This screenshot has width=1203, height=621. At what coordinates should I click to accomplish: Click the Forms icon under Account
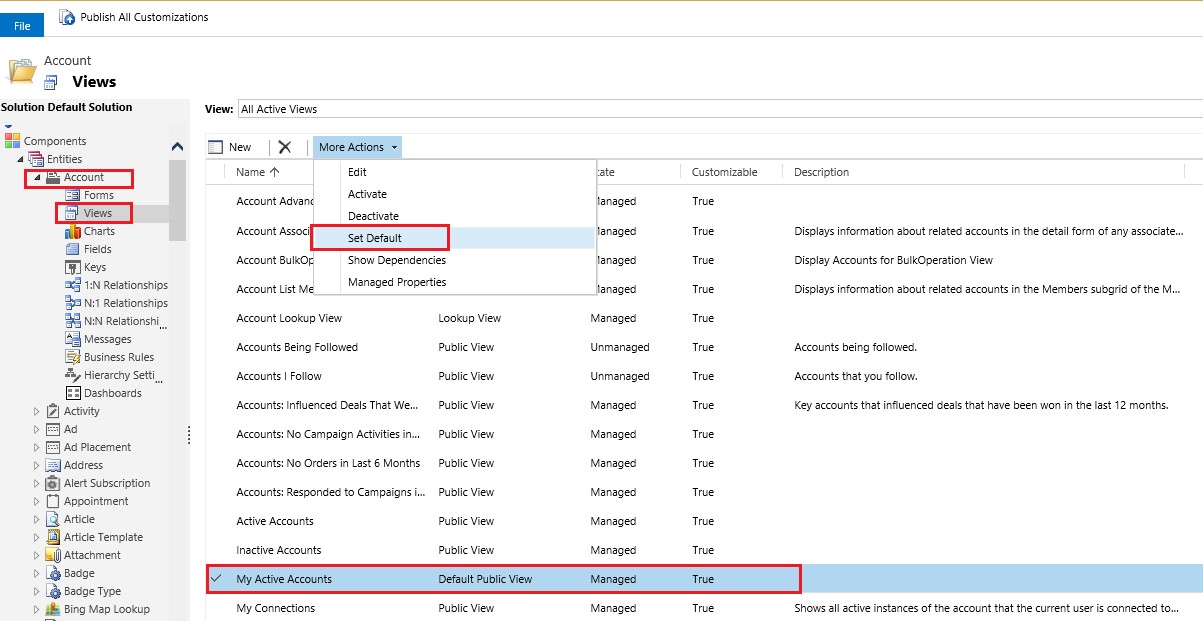point(73,195)
